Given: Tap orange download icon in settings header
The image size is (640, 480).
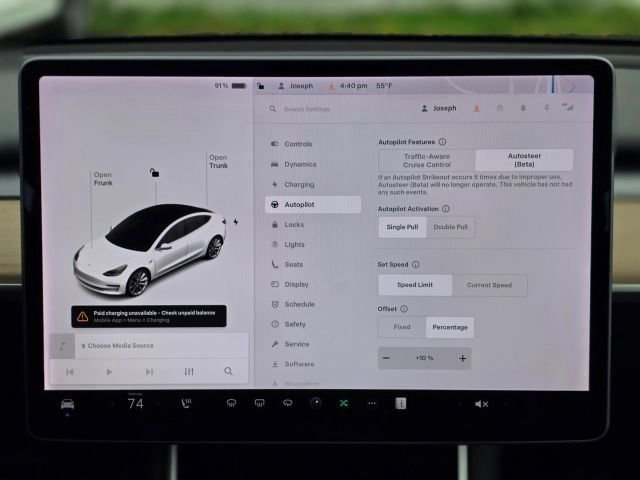Looking at the screenshot, I should [476, 108].
